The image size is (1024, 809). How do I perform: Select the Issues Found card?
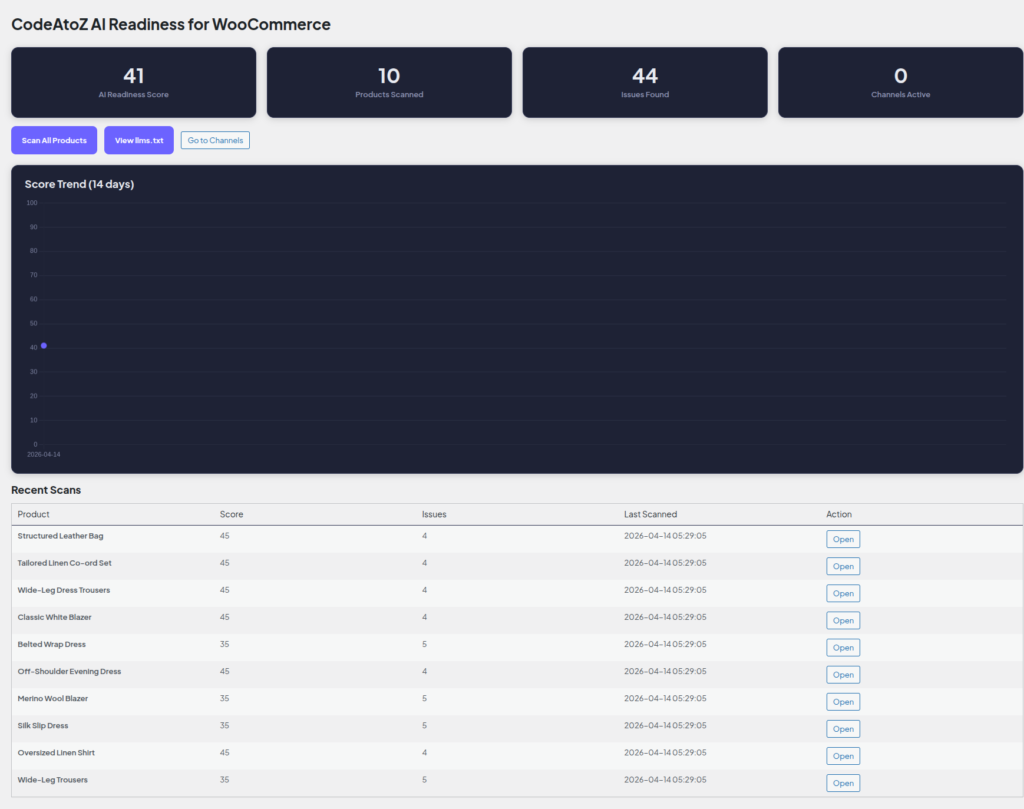pos(645,82)
